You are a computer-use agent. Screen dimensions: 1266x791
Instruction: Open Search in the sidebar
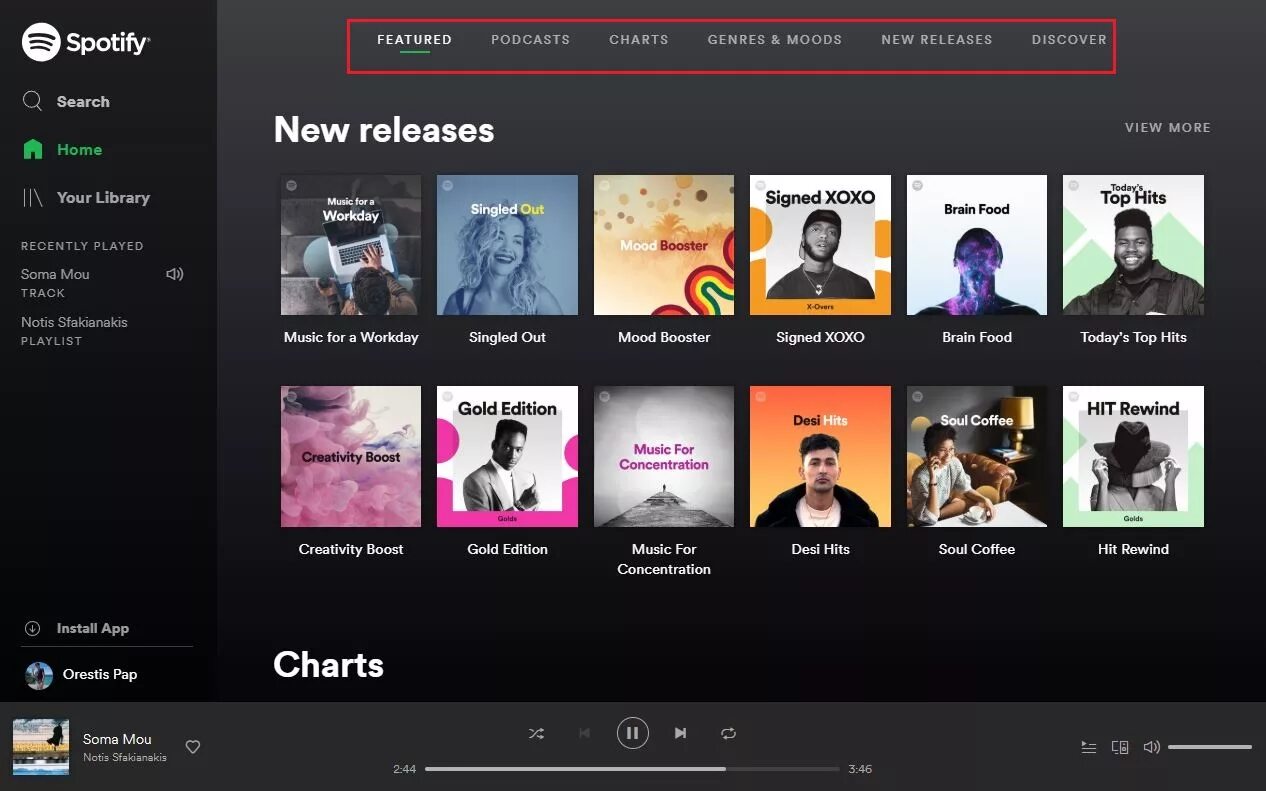click(x=66, y=101)
